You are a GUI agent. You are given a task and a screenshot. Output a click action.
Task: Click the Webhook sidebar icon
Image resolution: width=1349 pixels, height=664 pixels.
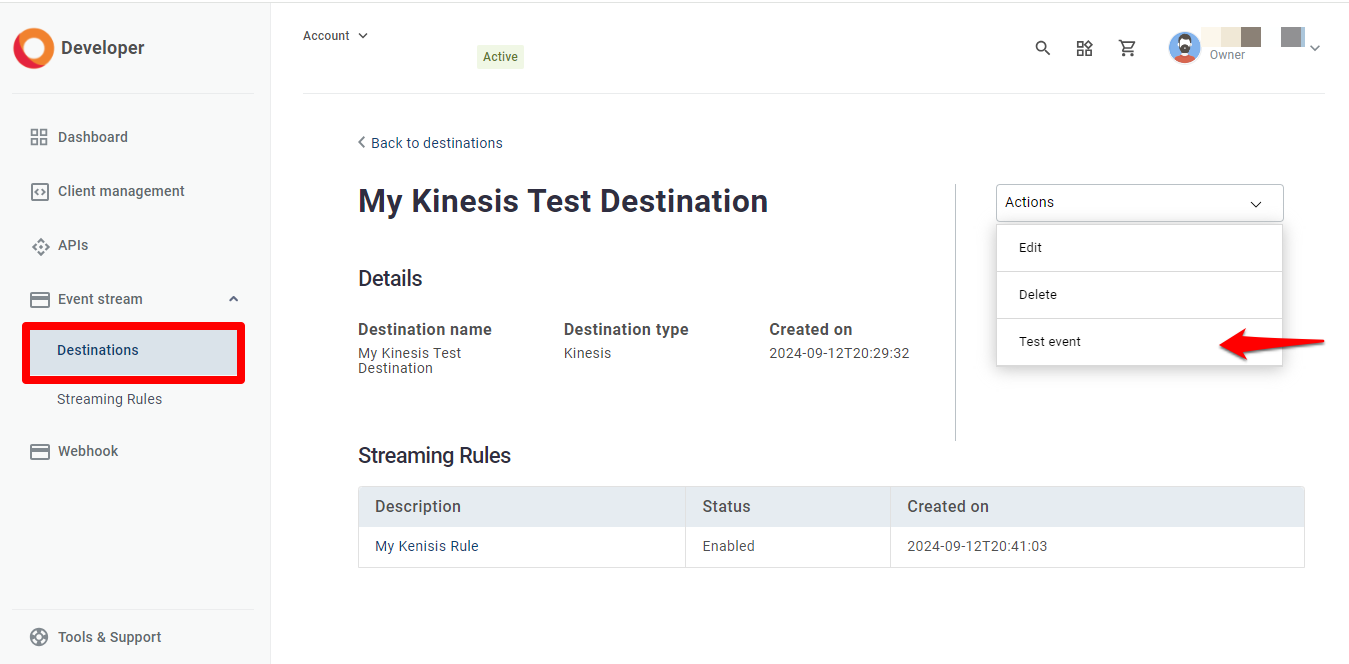click(39, 451)
